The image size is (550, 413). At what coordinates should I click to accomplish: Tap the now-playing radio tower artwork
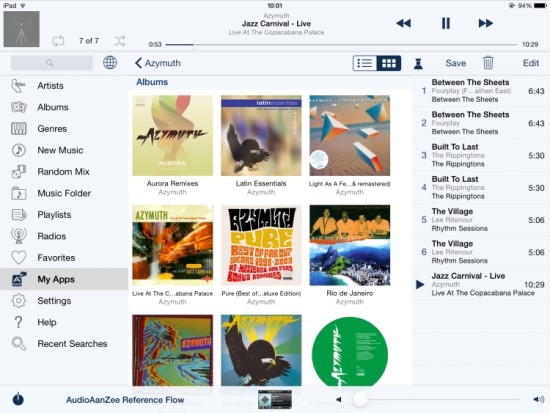click(x=21, y=29)
